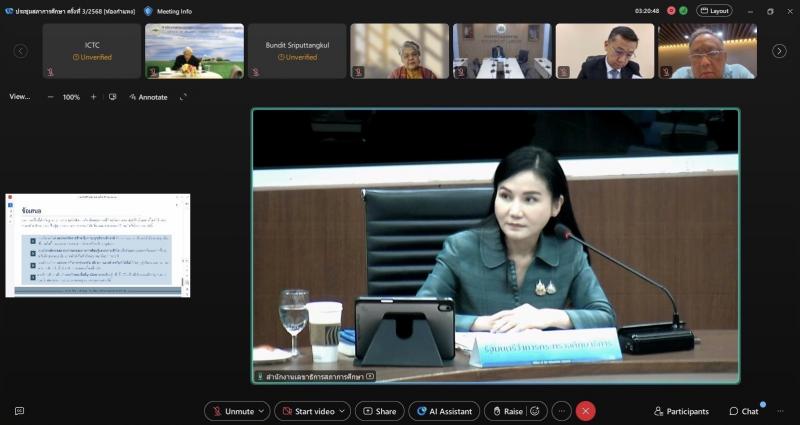Open more options in the bottom meeting controls
The height and width of the screenshot is (425, 800).
point(562,411)
